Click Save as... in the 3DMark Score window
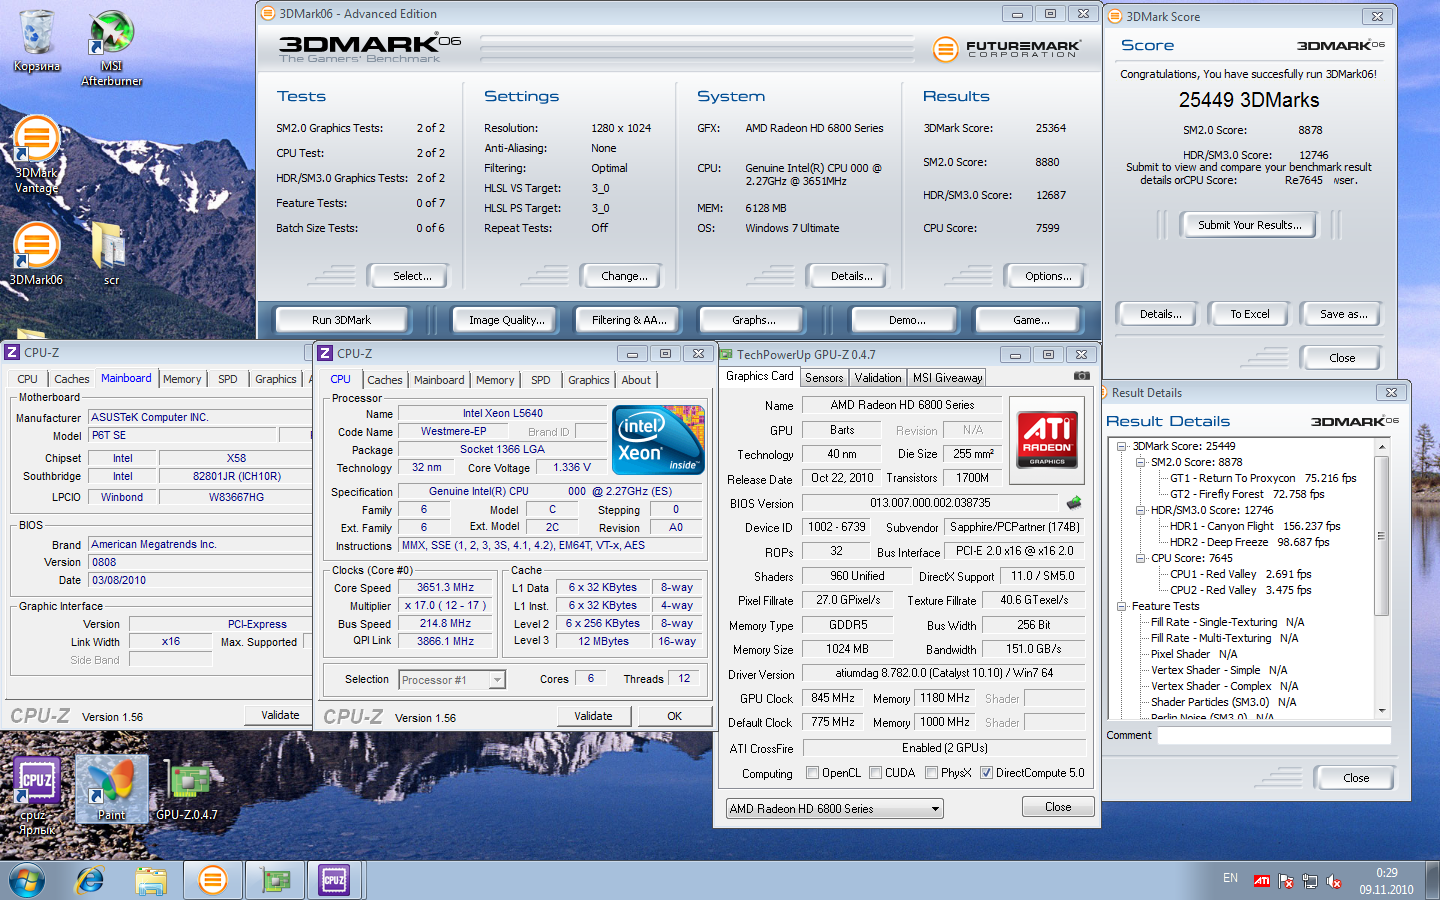This screenshot has height=900, width=1440. click(x=1343, y=314)
